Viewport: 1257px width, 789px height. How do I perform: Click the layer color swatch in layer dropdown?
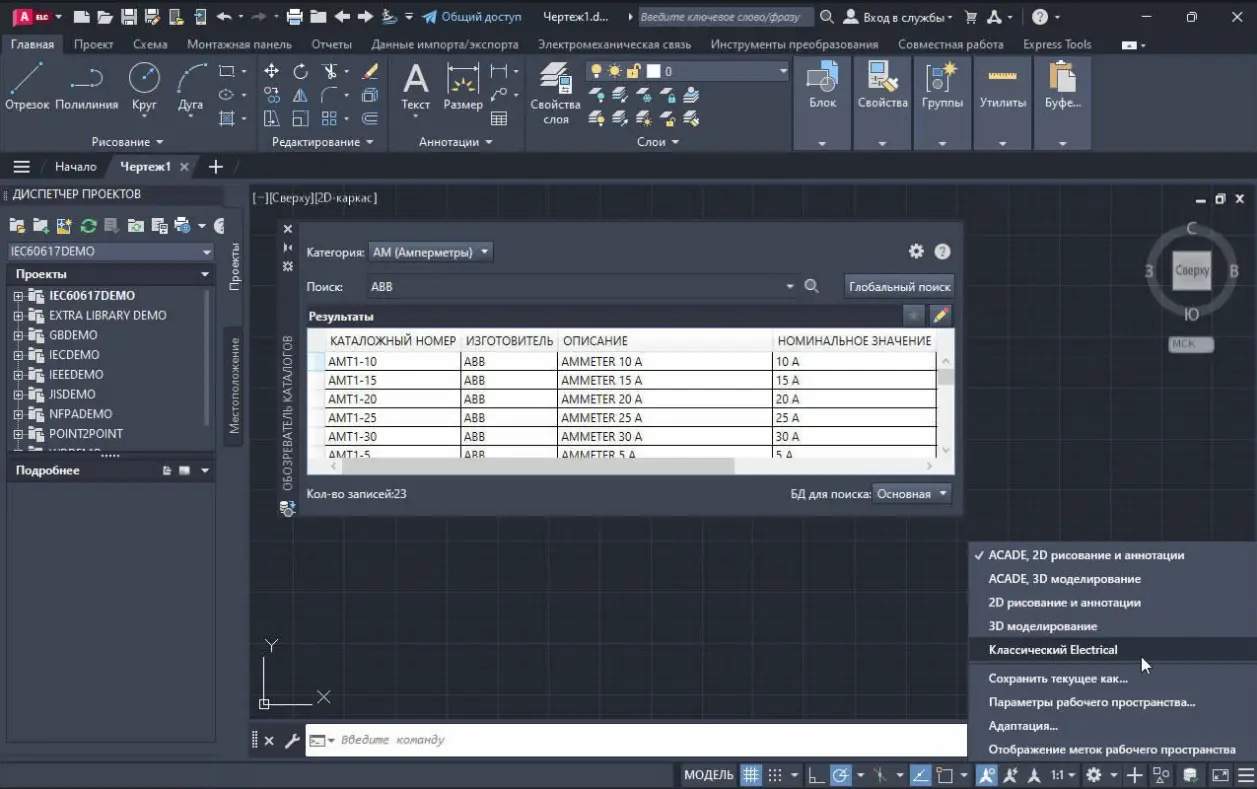654,71
